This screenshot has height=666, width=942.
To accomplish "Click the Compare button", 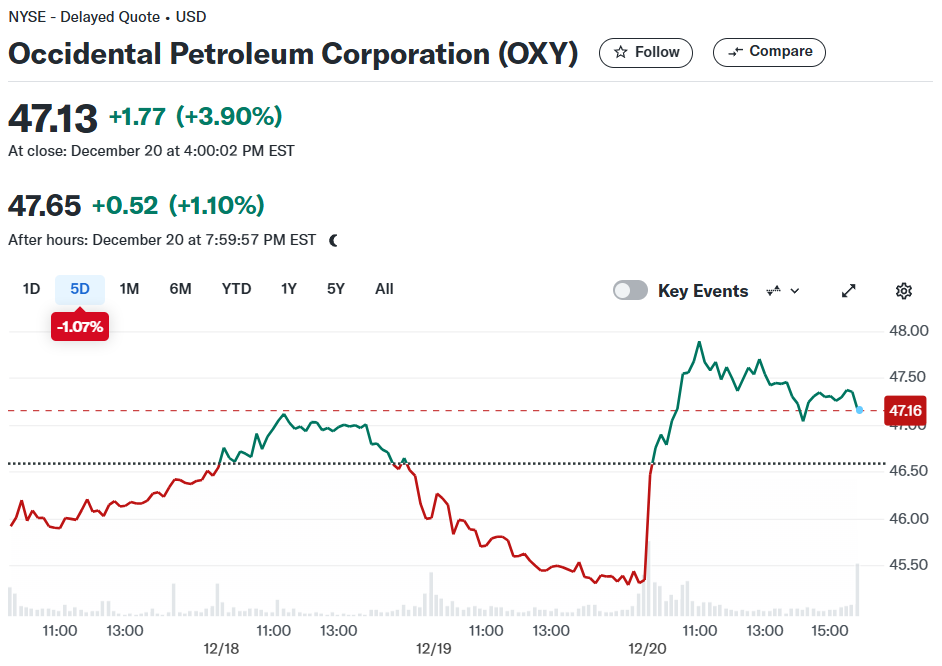I will tap(769, 52).
